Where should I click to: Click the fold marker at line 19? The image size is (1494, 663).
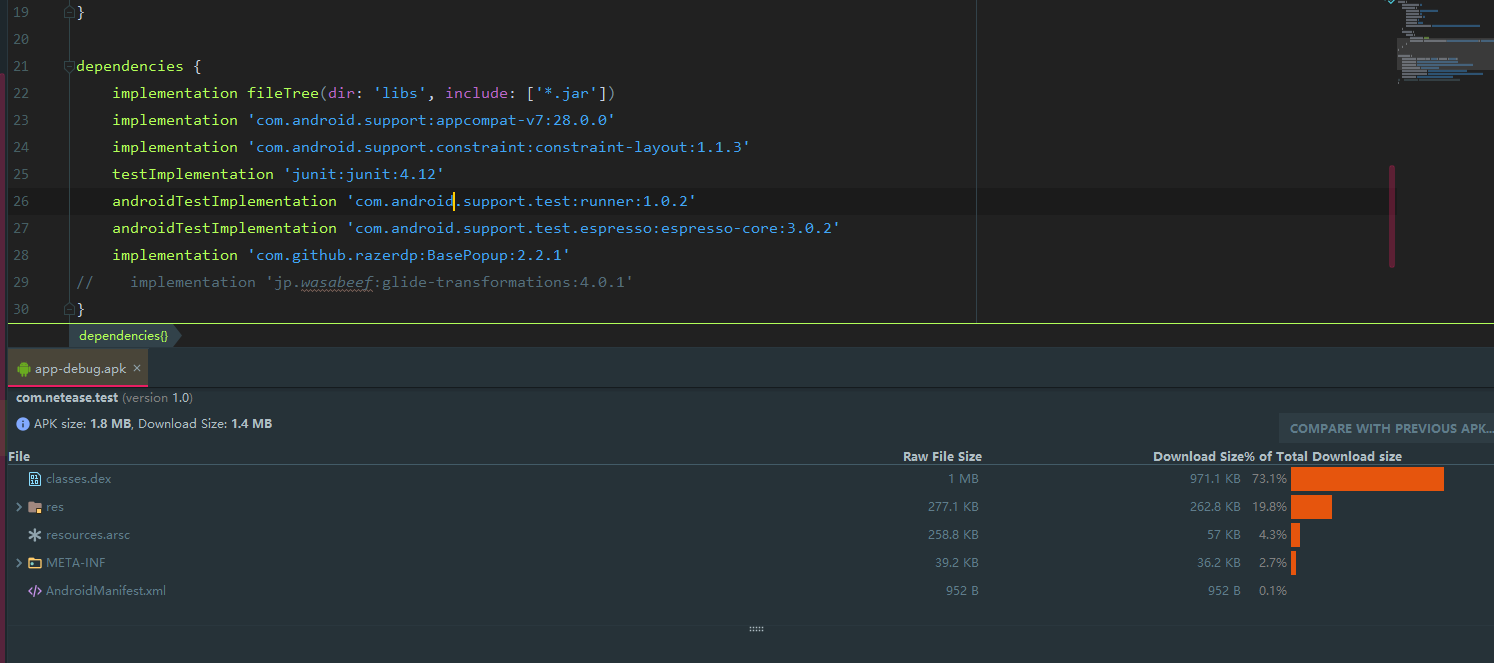coord(69,11)
